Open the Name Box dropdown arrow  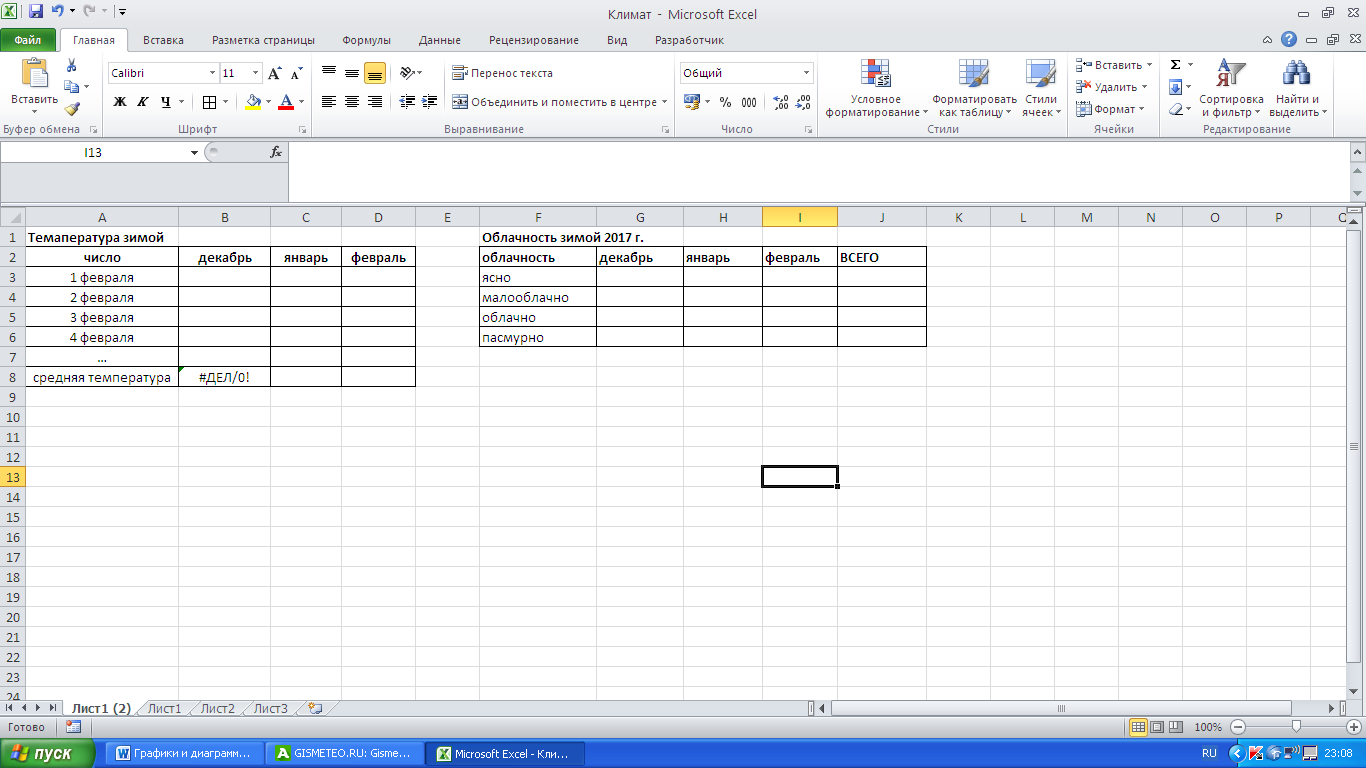(x=195, y=152)
